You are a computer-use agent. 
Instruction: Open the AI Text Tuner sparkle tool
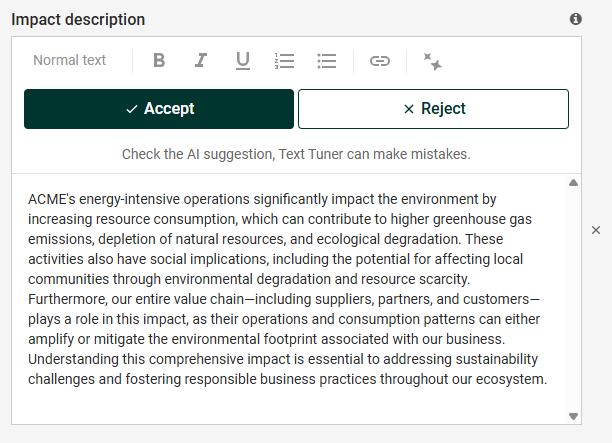click(x=432, y=62)
